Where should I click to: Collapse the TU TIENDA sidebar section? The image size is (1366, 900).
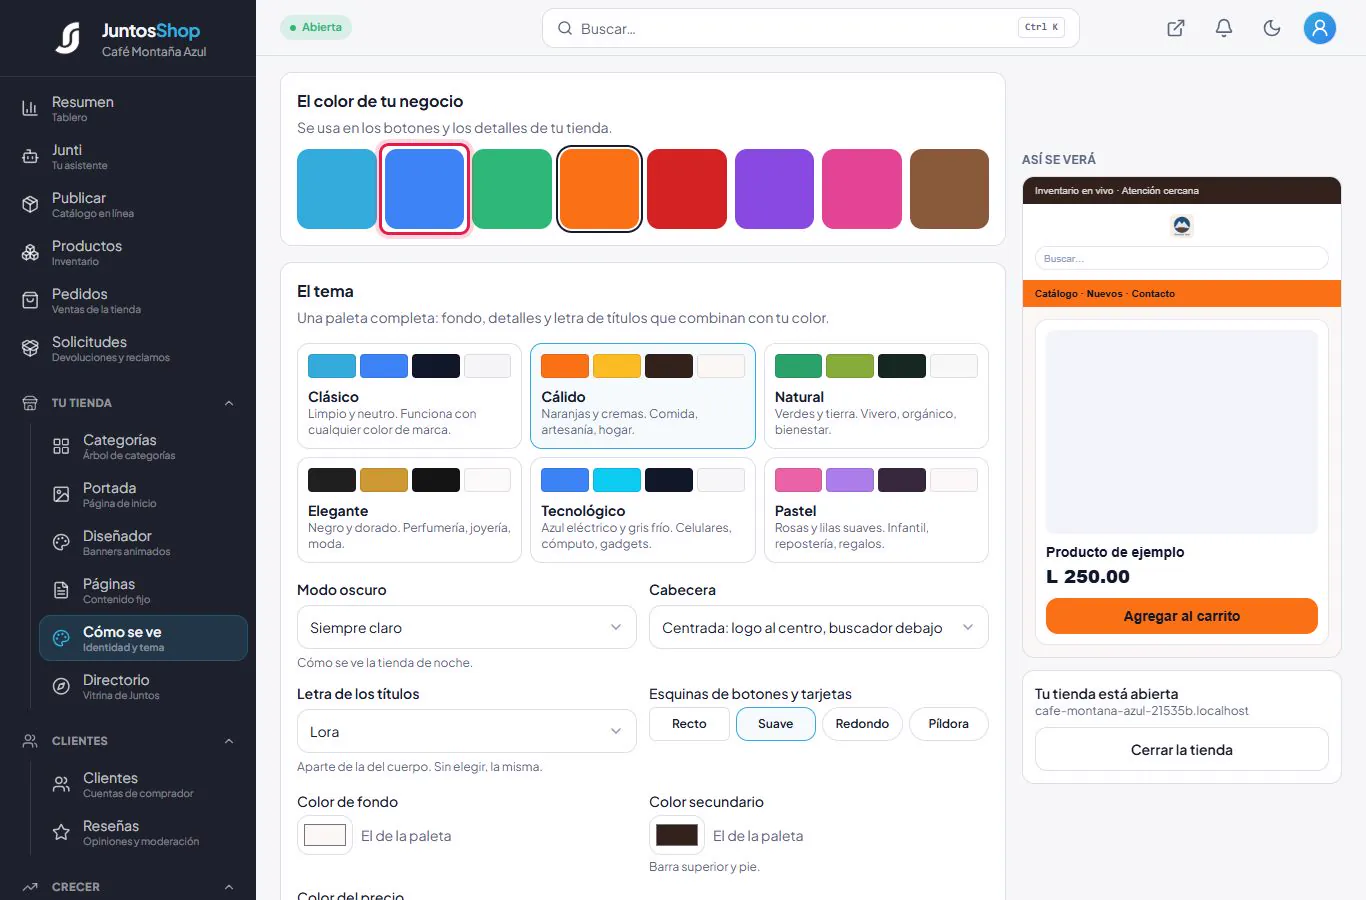tap(229, 403)
